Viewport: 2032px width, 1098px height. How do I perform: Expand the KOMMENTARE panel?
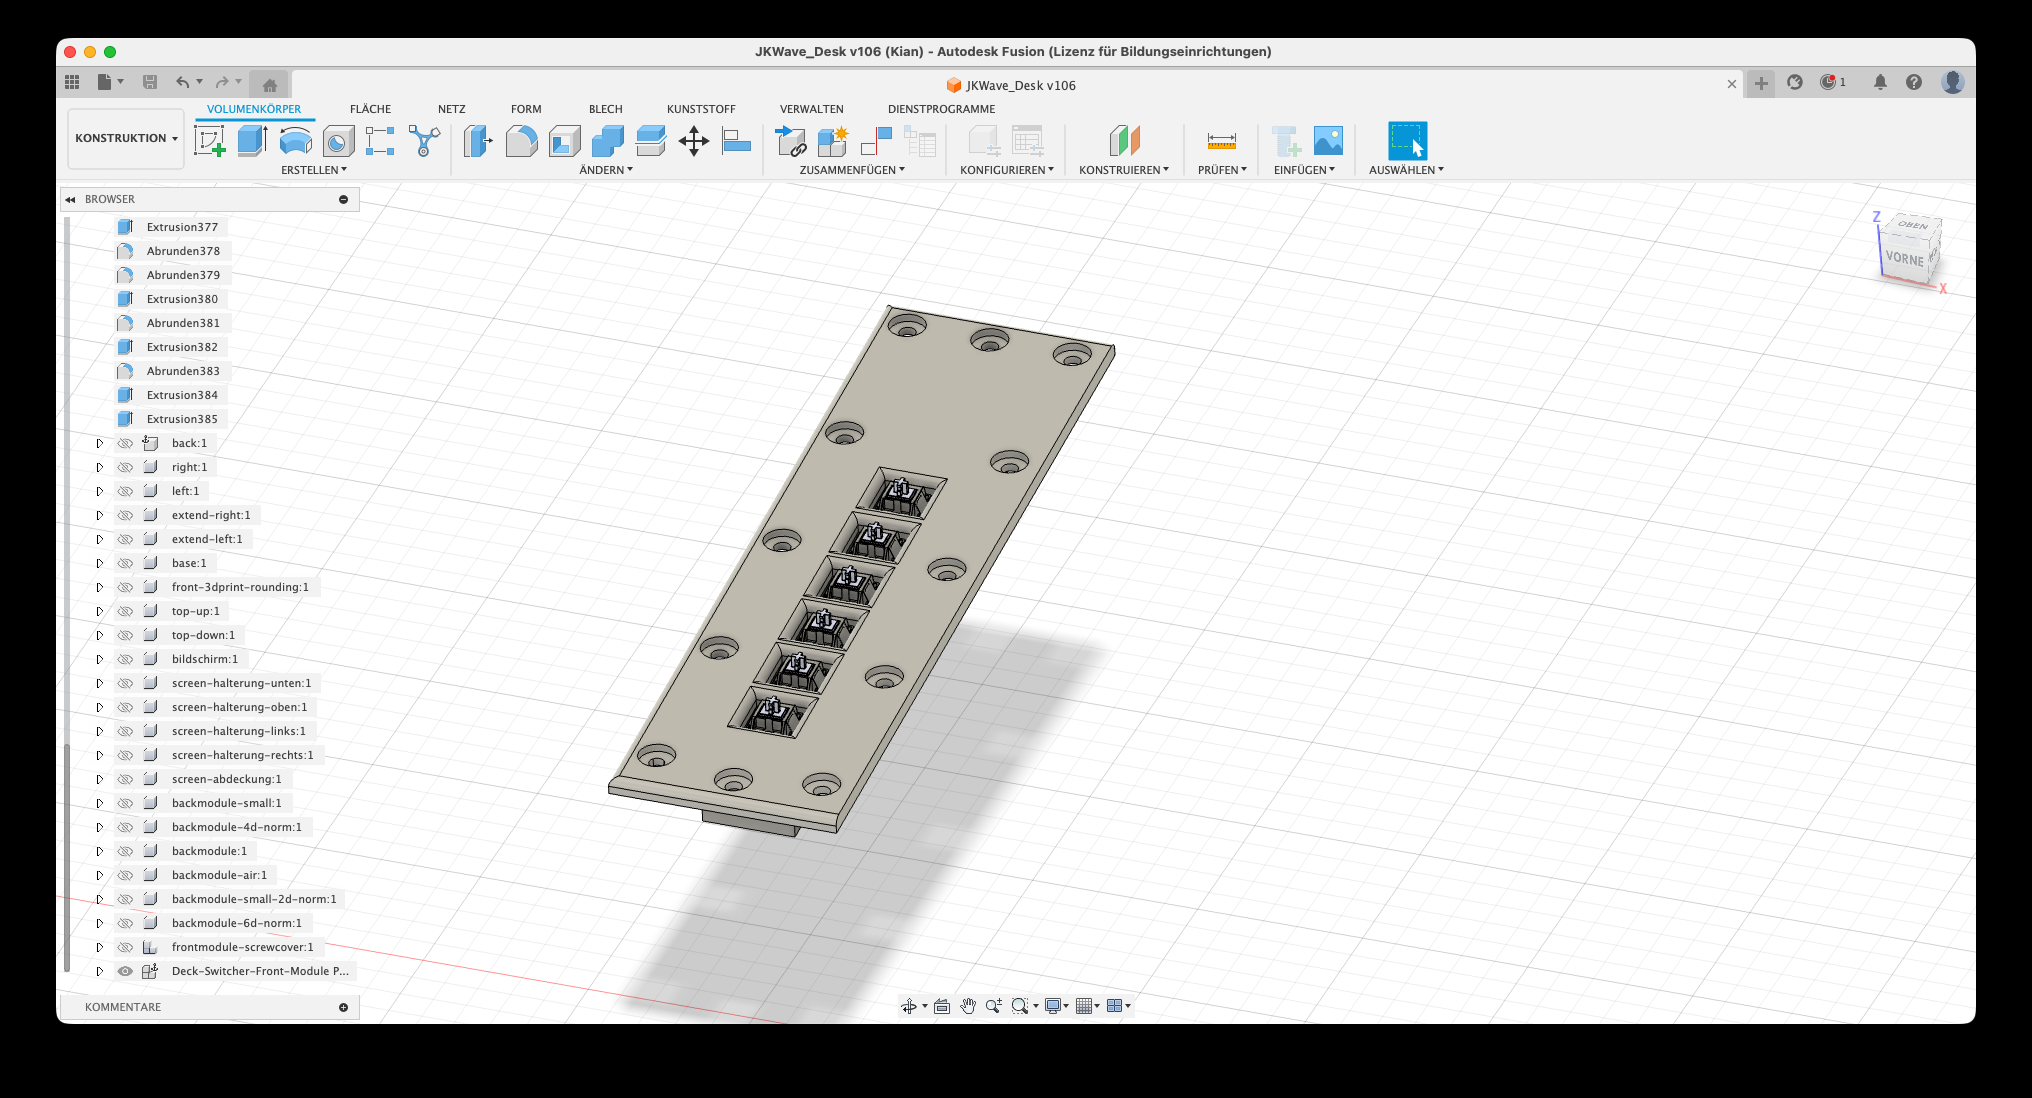point(343,1007)
